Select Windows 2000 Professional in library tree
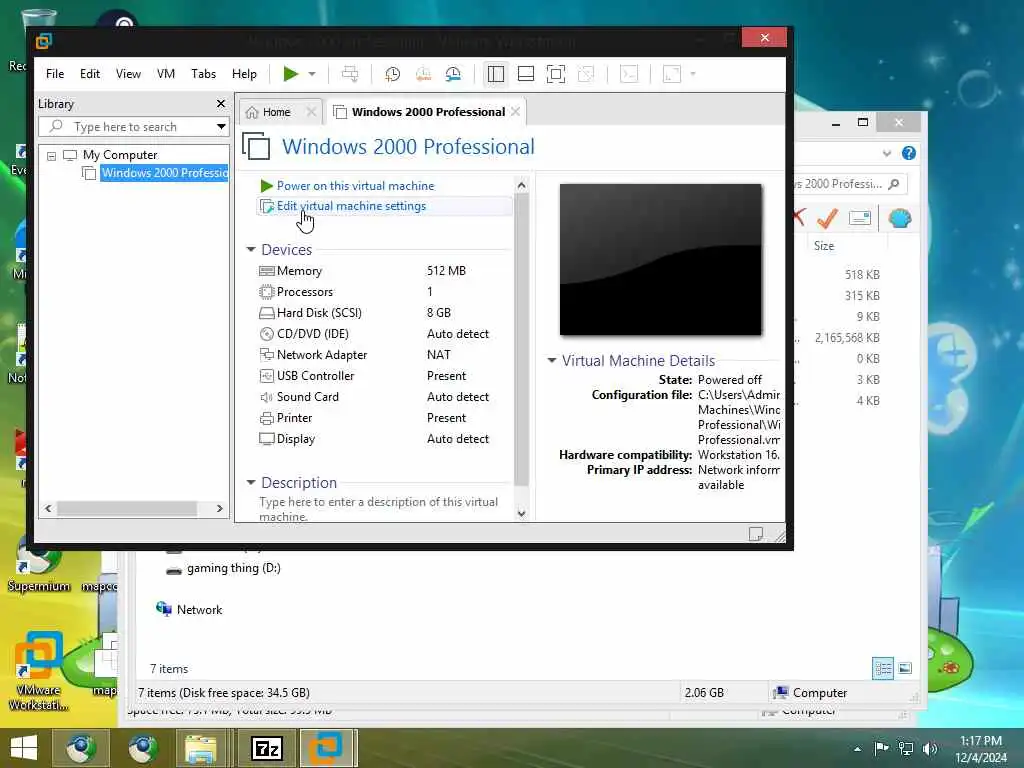This screenshot has height=768, width=1024. (165, 173)
